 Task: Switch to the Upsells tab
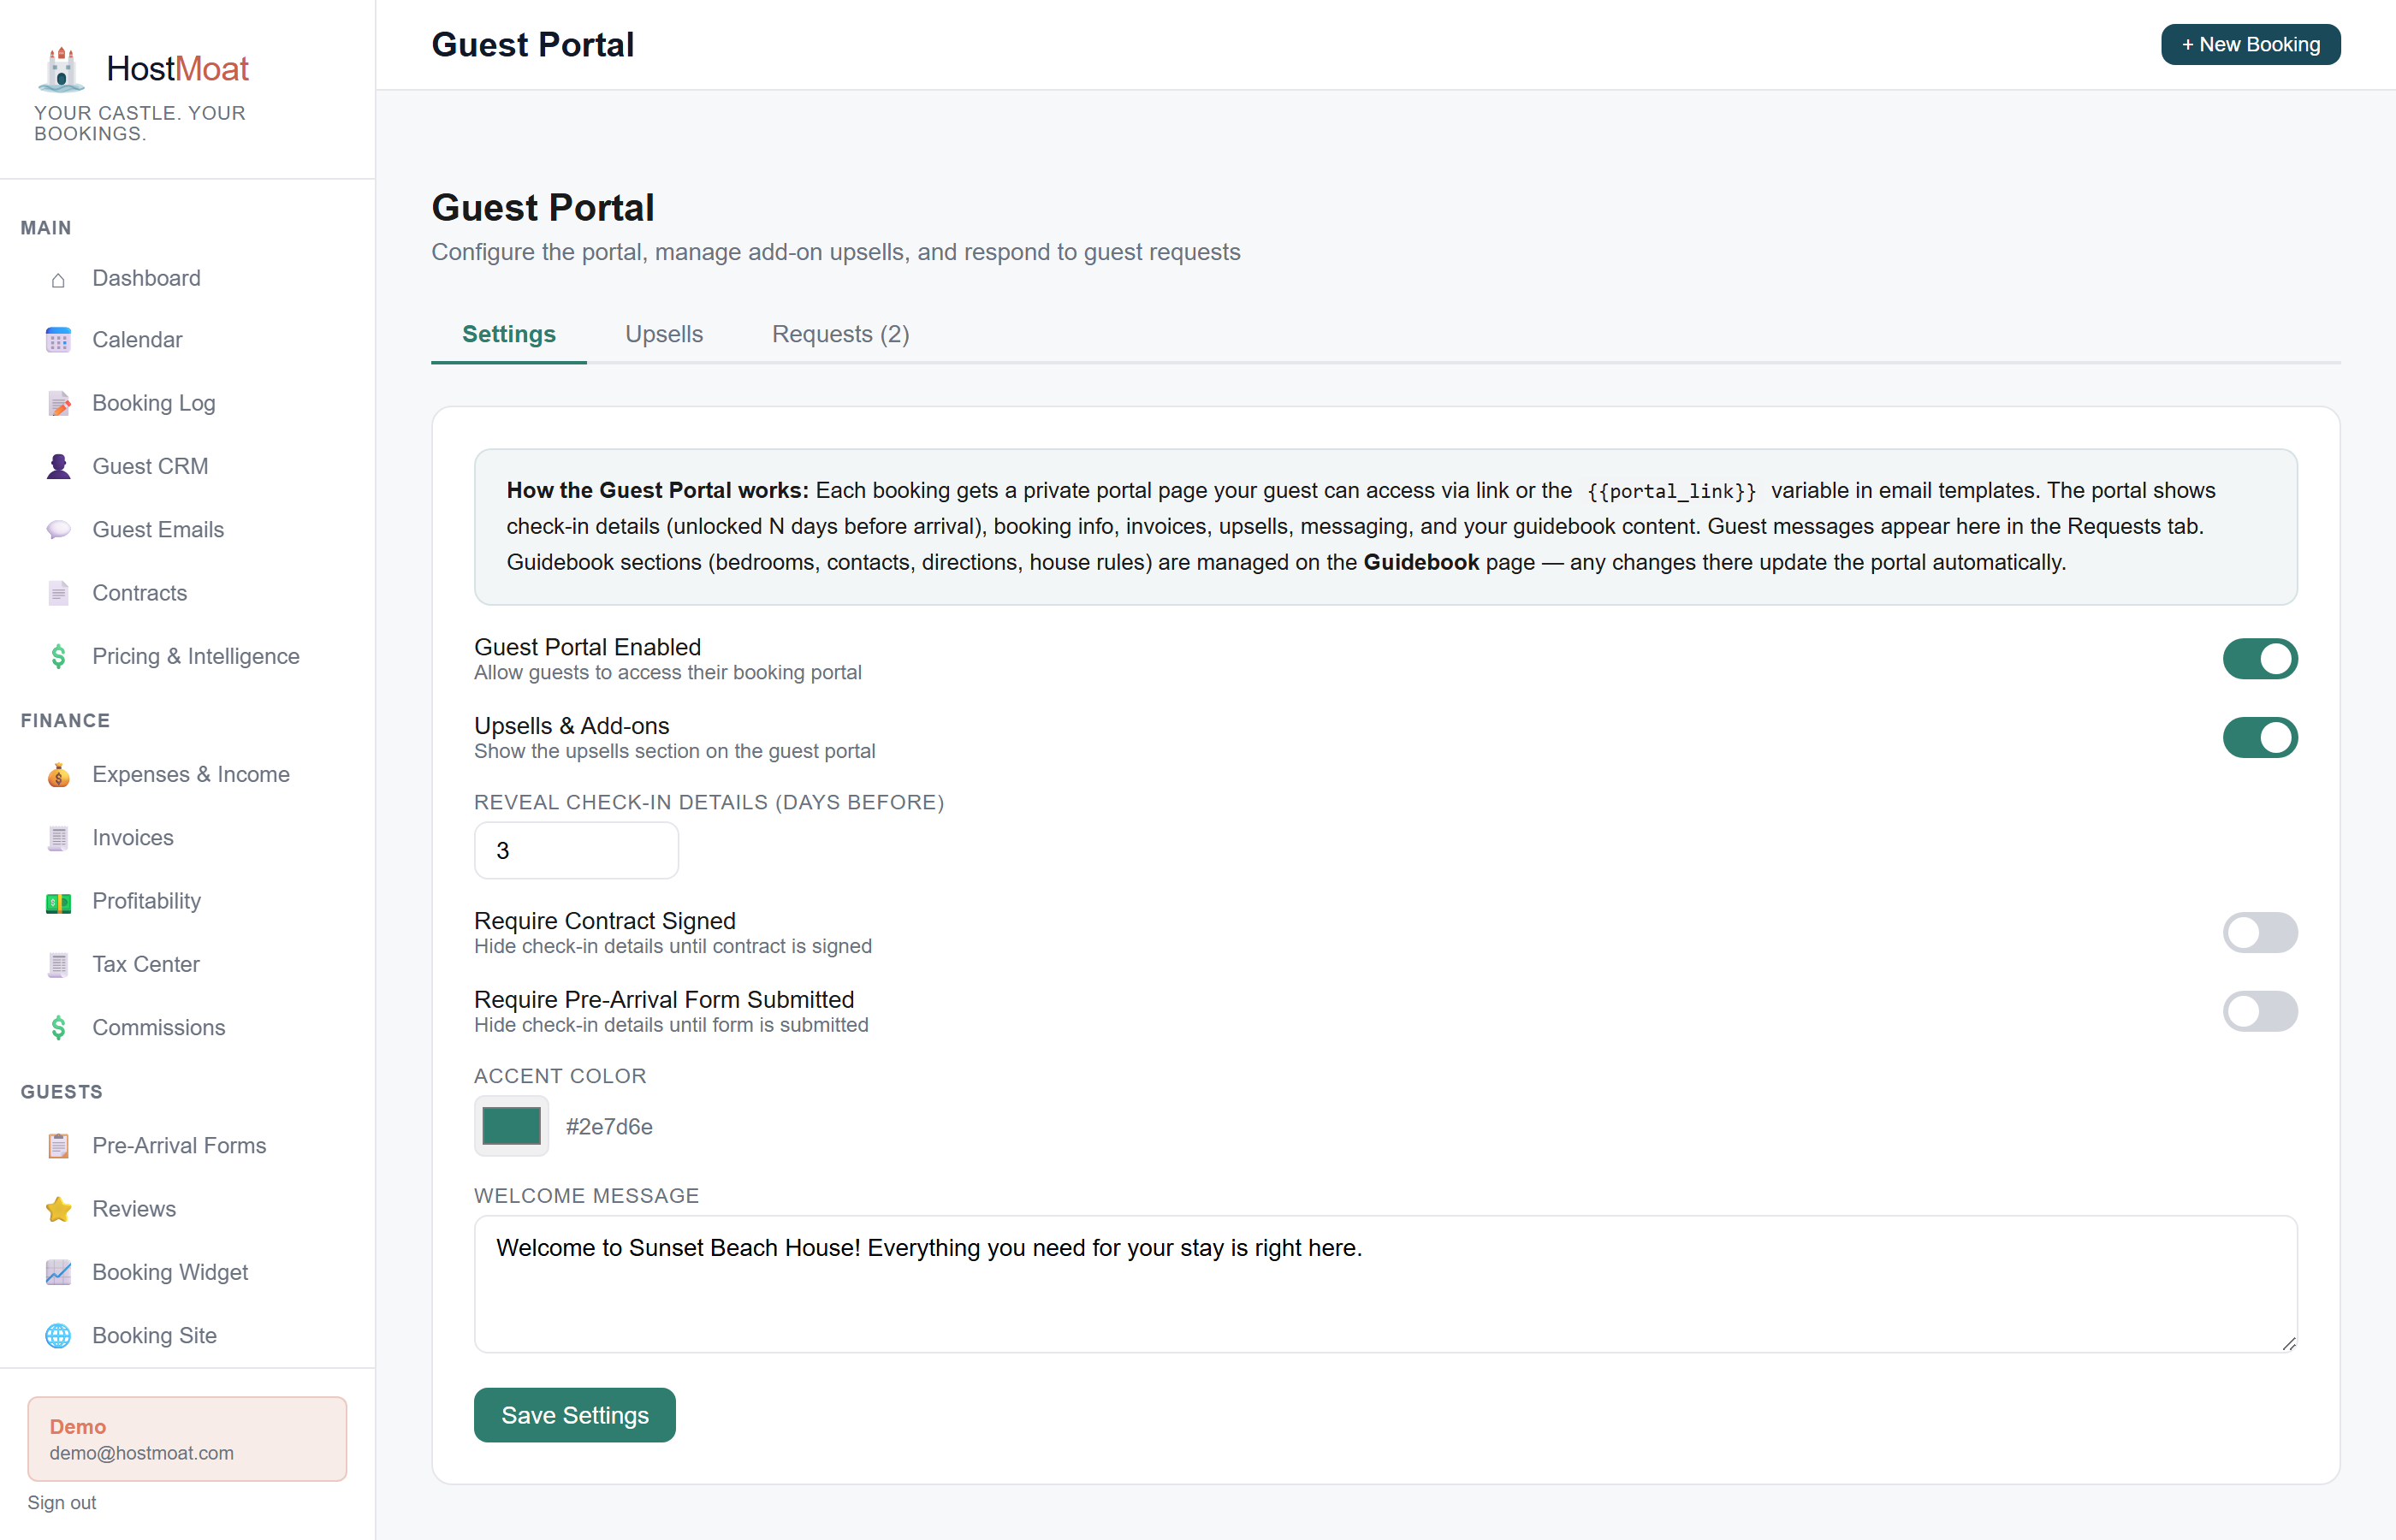[x=664, y=334]
